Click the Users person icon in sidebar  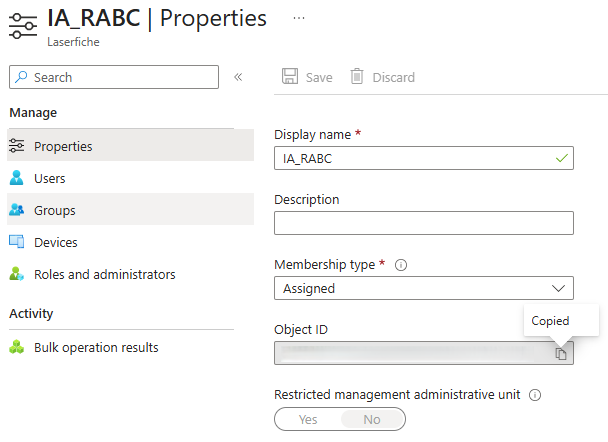tap(16, 178)
